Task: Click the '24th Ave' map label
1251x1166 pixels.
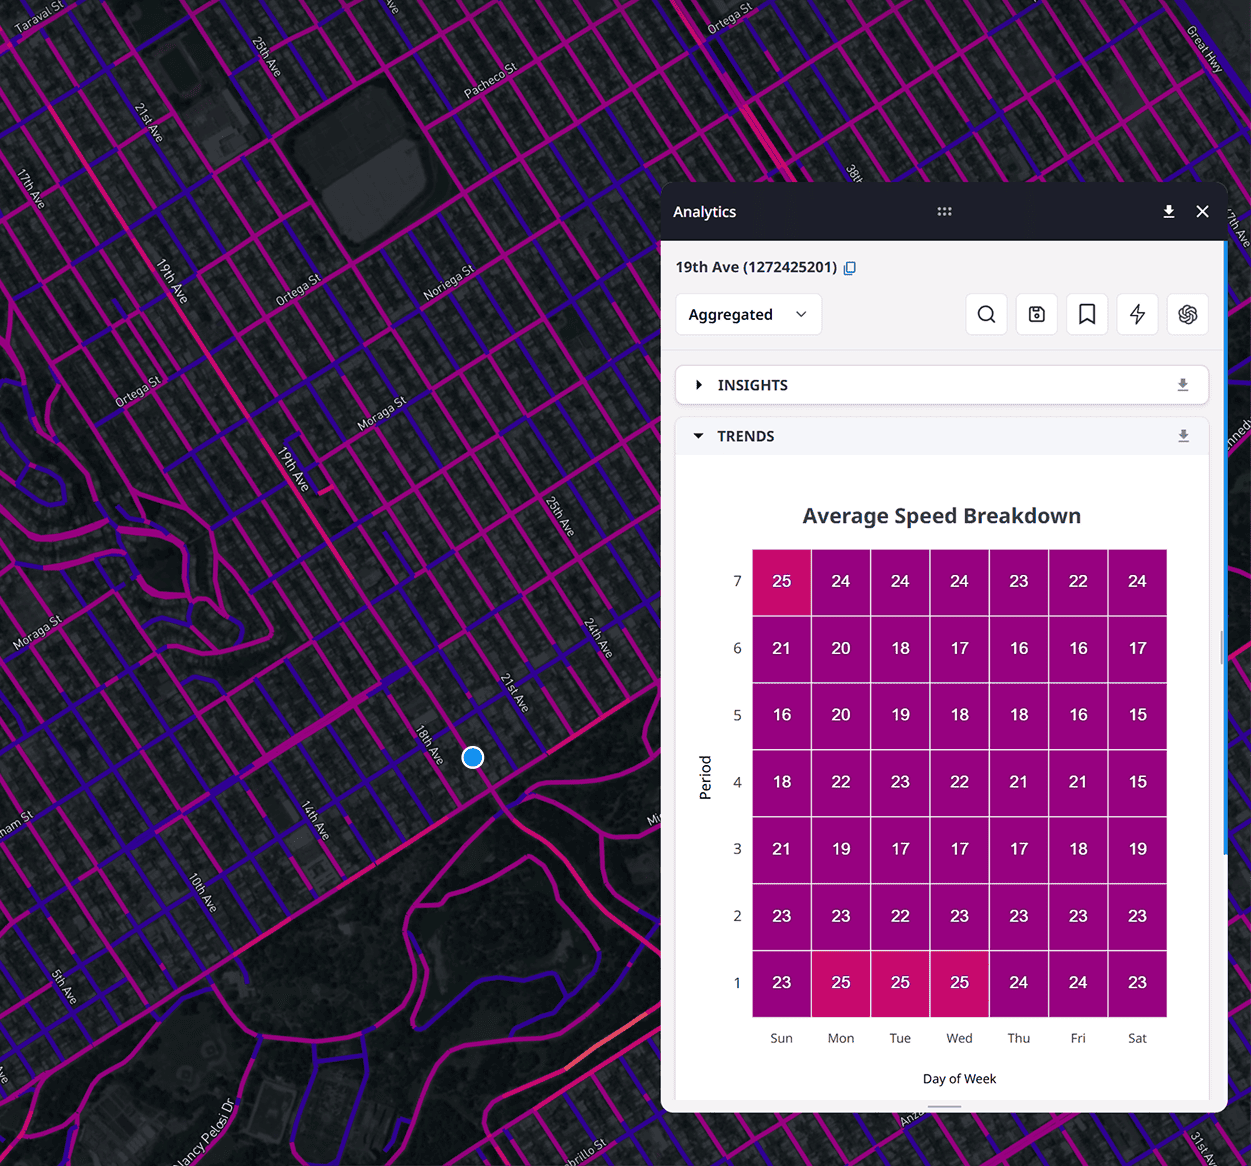Action: tap(599, 637)
